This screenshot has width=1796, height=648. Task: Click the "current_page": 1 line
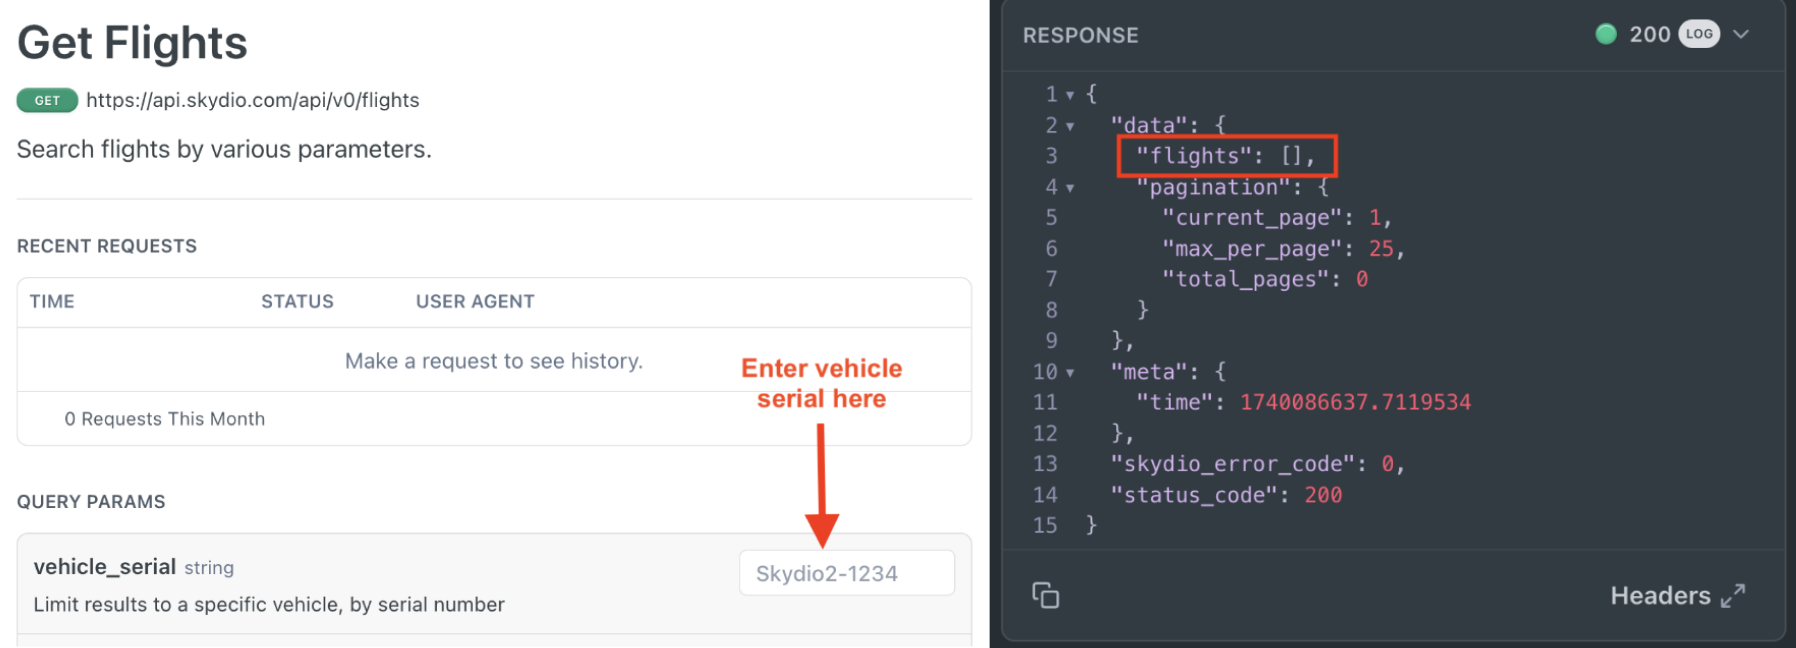[1277, 218]
